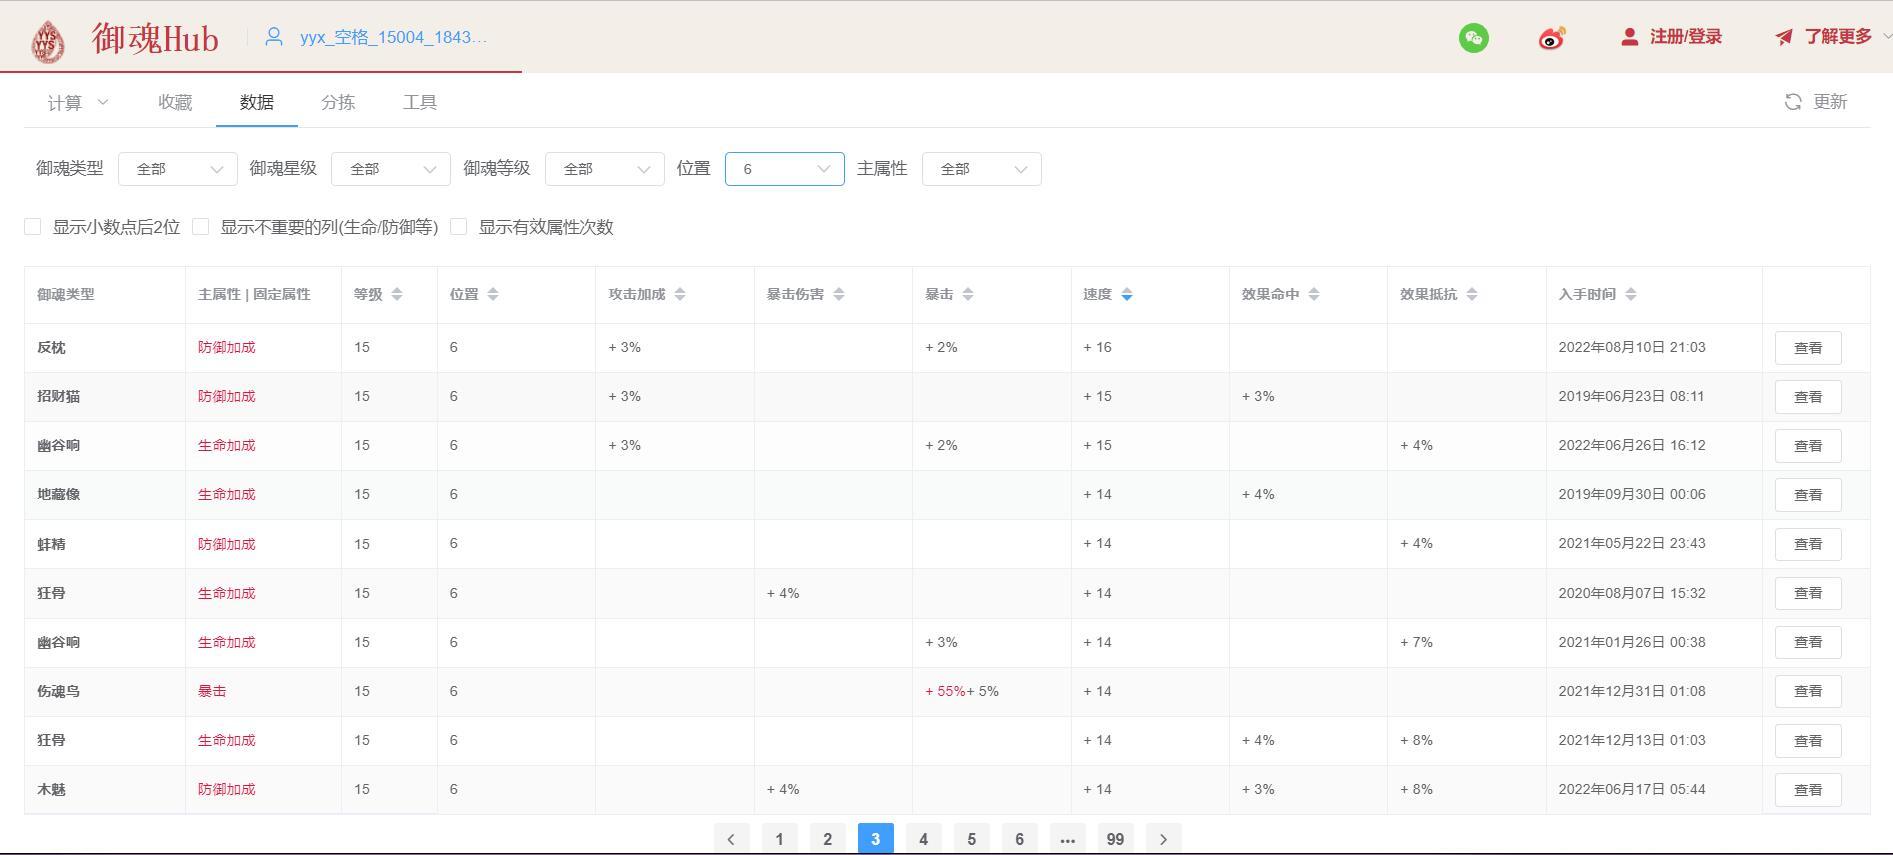Image resolution: width=1893 pixels, height=855 pixels.
Task: Click date 2019年06月23日 08:11
Action: coord(1631,396)
